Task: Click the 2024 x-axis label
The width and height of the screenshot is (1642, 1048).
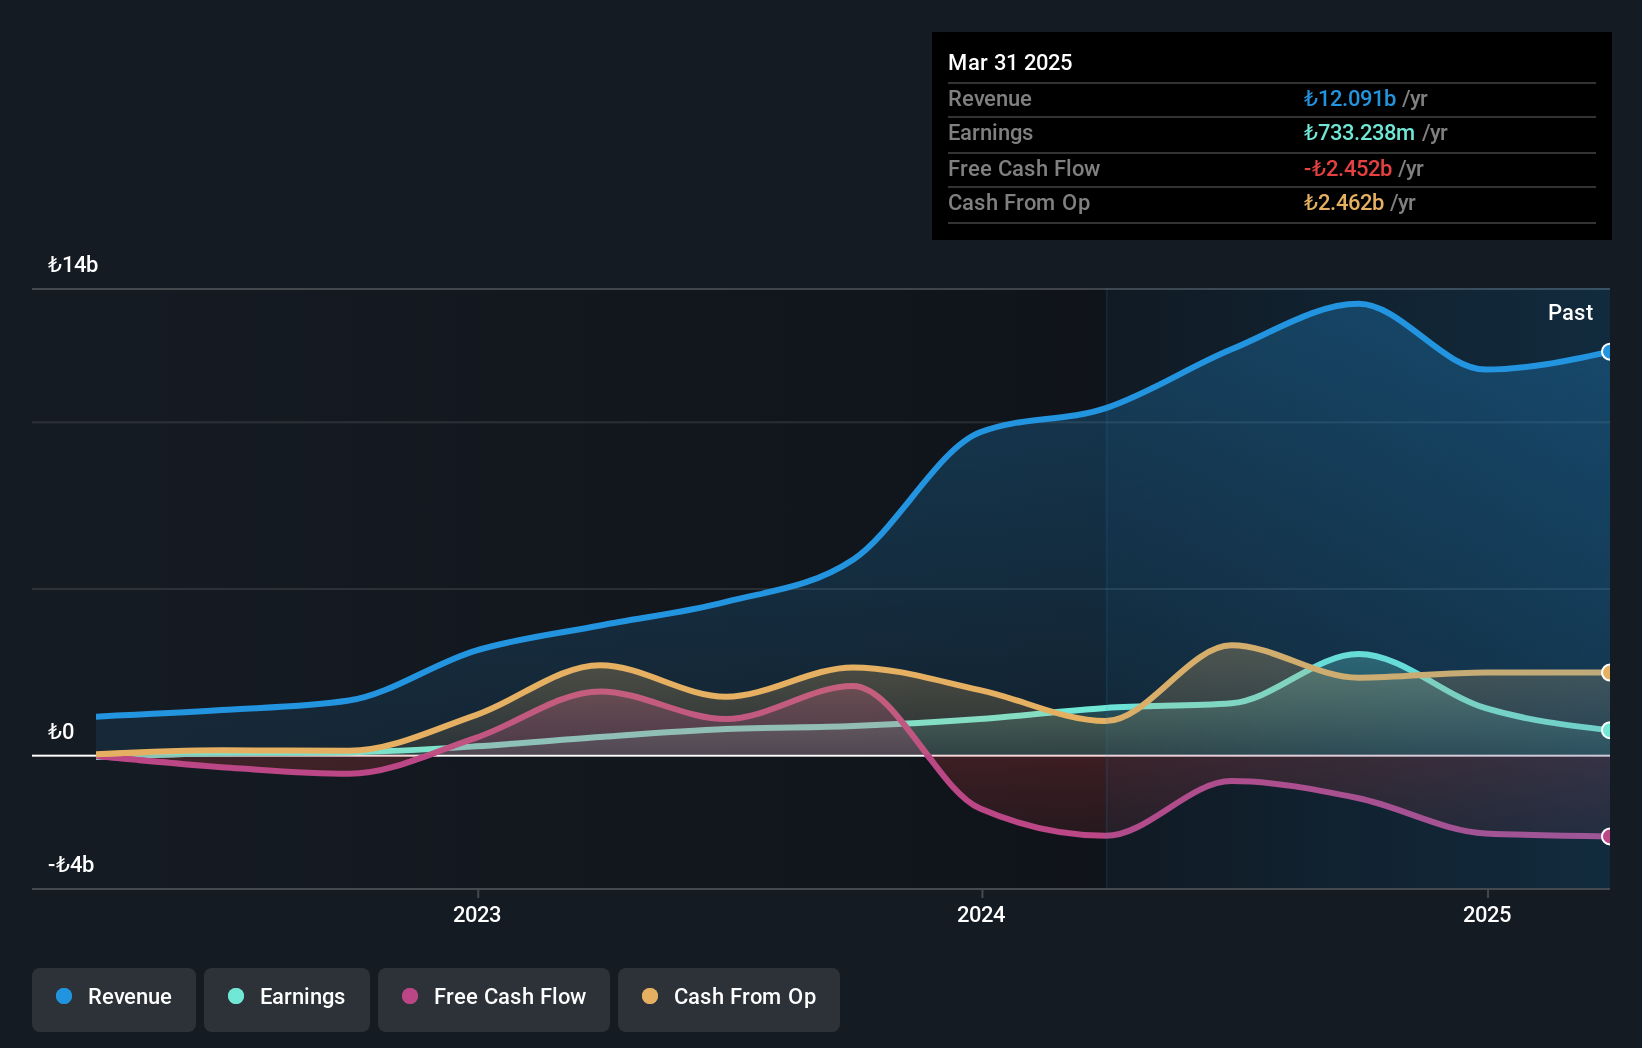Action: (981, 914)
